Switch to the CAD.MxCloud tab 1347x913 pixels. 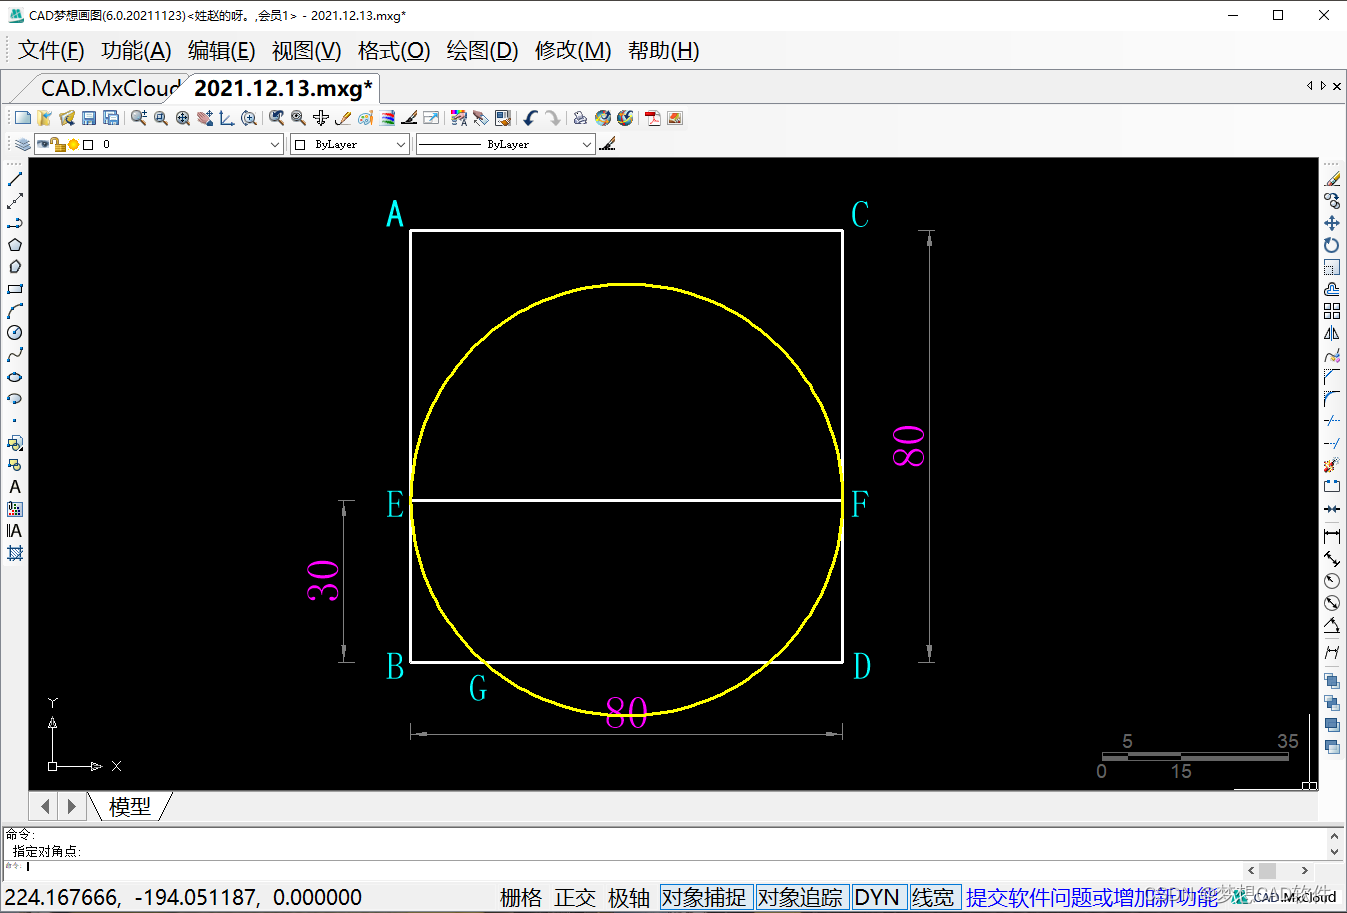109,88
